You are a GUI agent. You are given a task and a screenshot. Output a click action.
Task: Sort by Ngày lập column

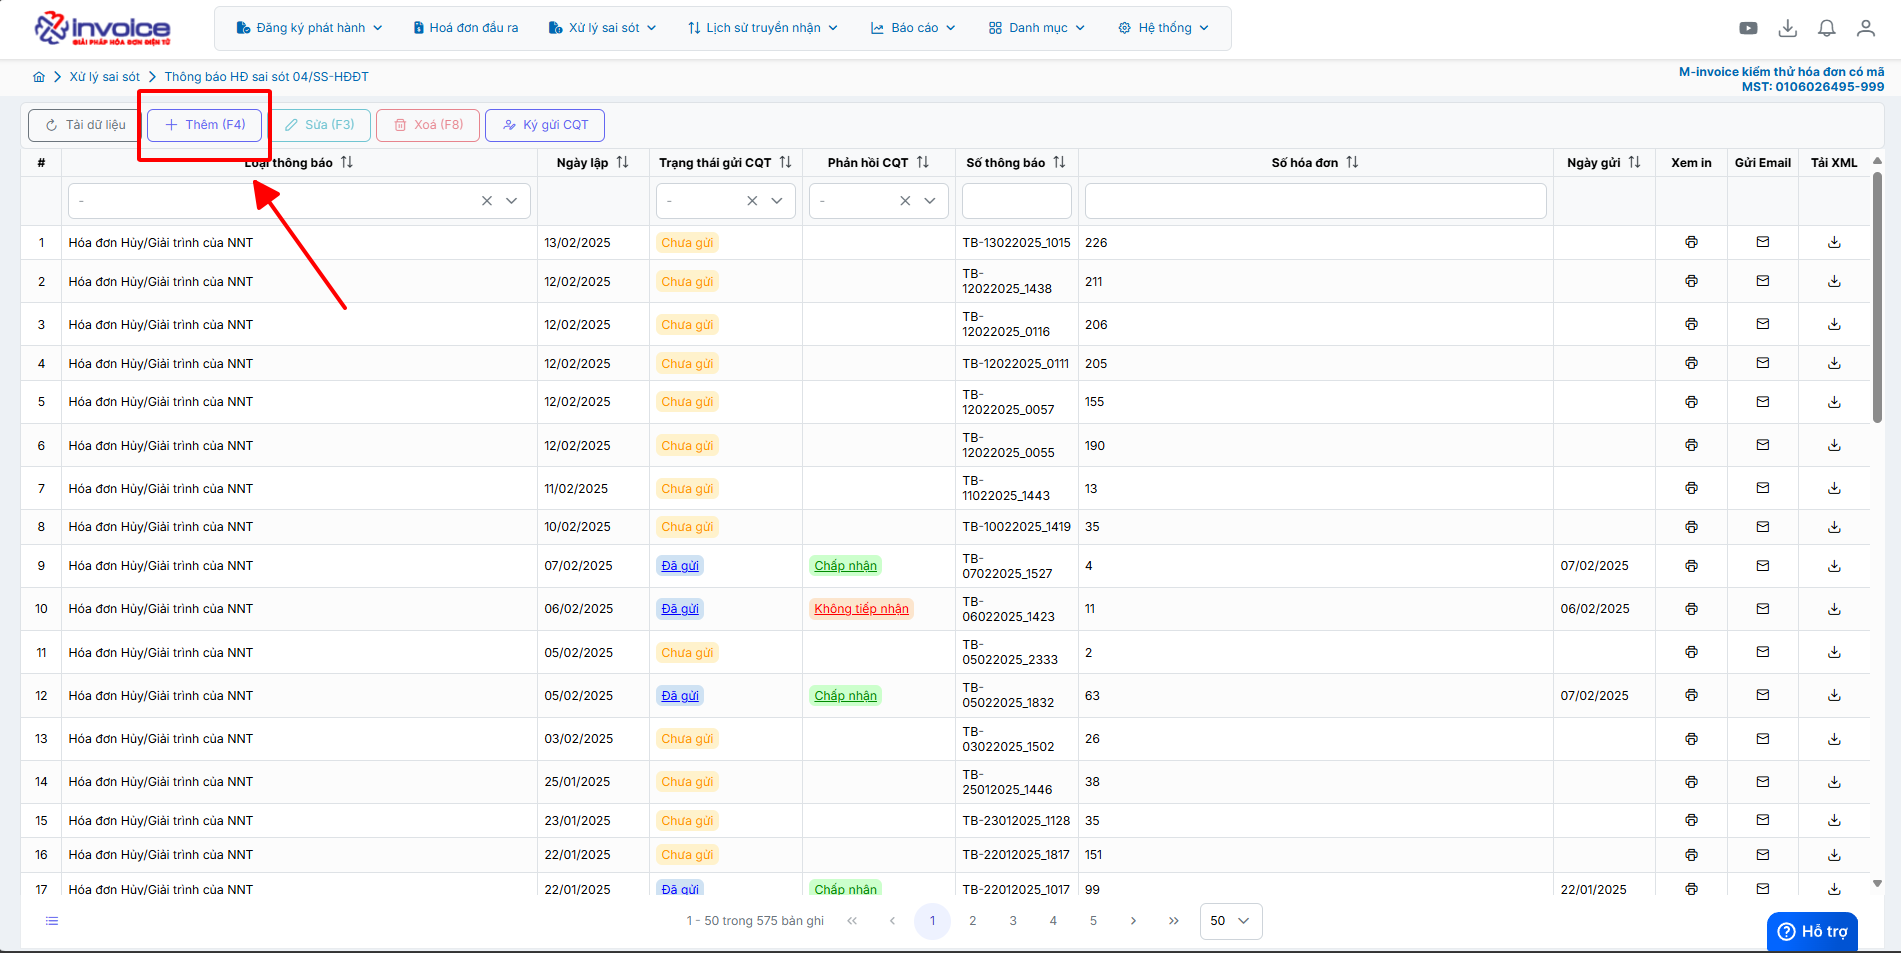623,162
